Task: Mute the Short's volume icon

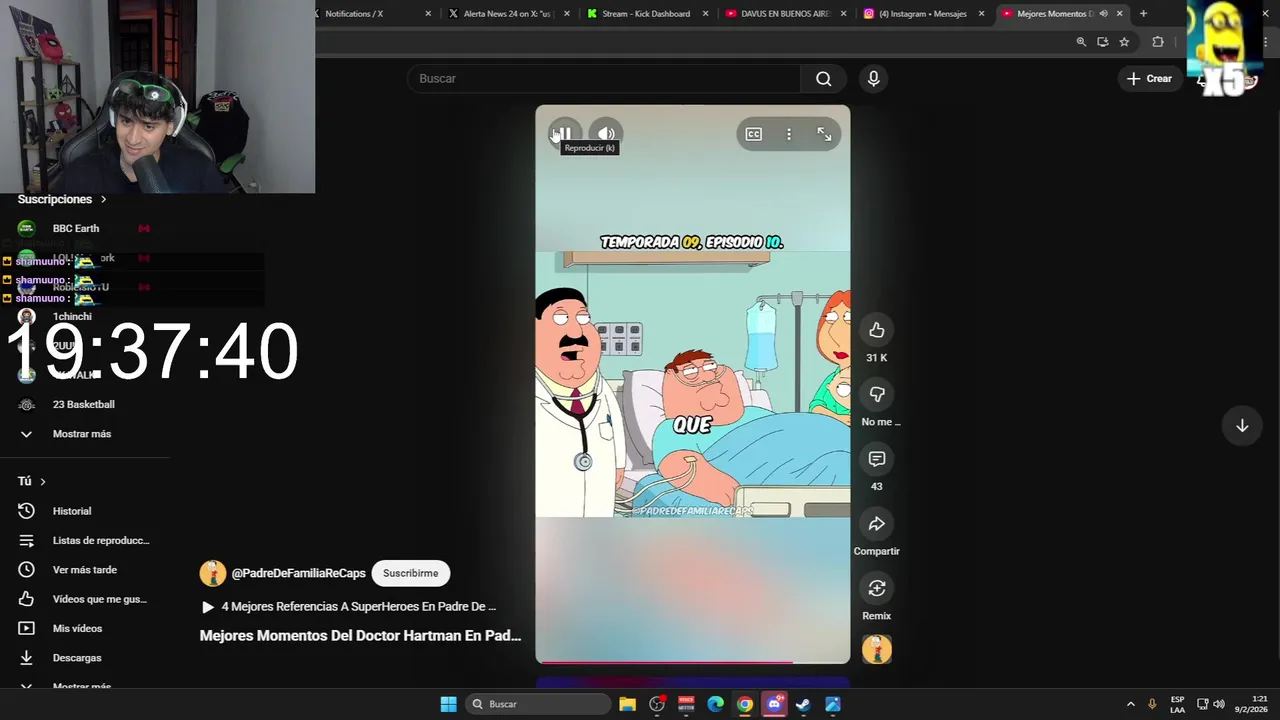Action: click(x=606, y=133)
